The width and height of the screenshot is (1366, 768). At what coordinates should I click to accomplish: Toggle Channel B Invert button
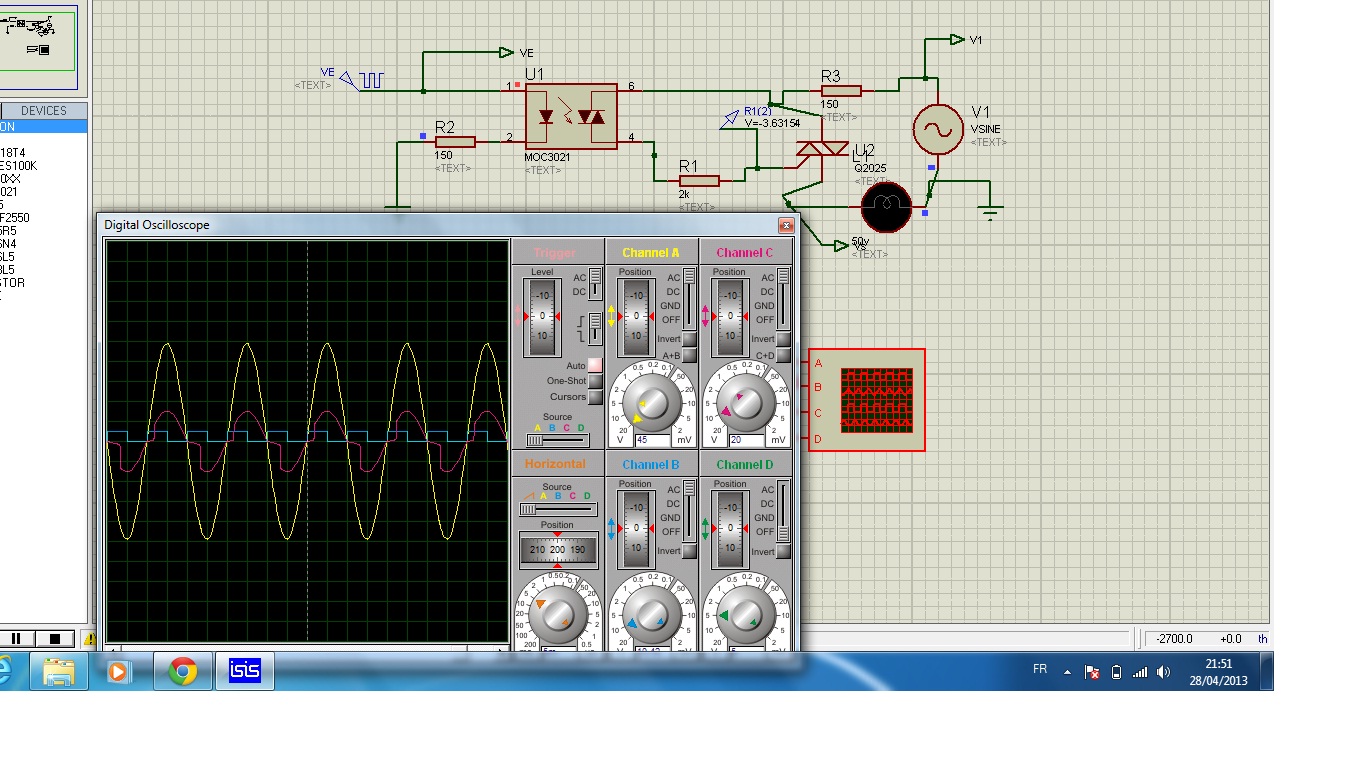point(689,552)
